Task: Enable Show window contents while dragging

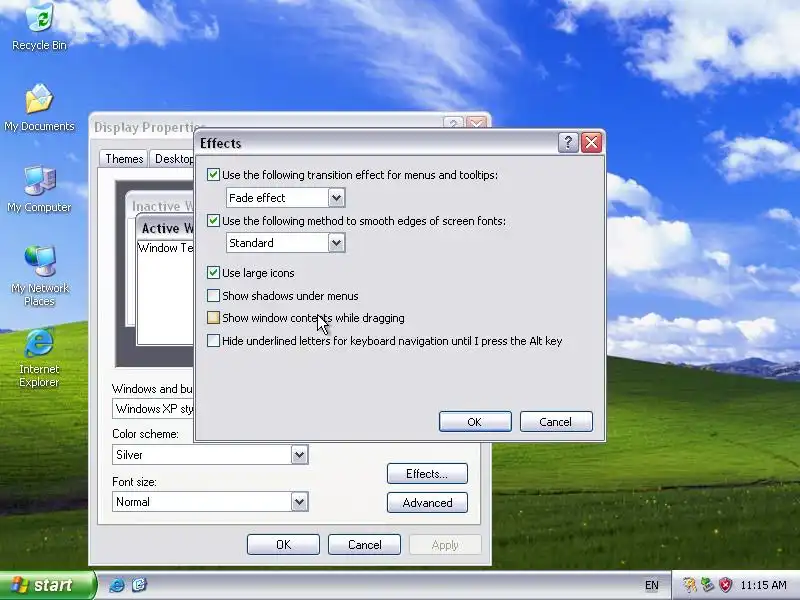Action: click(x=213, y=318)
